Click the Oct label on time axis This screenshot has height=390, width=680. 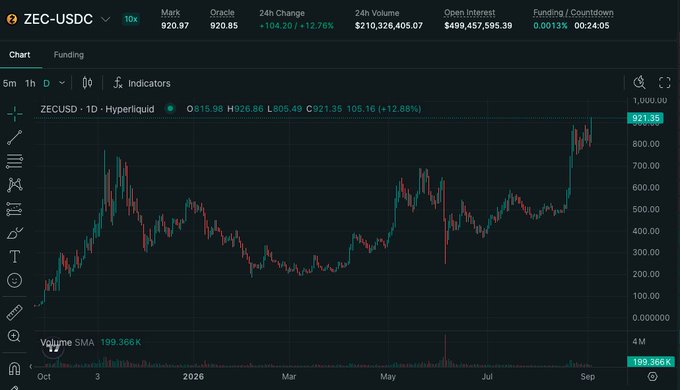(44, 377)
